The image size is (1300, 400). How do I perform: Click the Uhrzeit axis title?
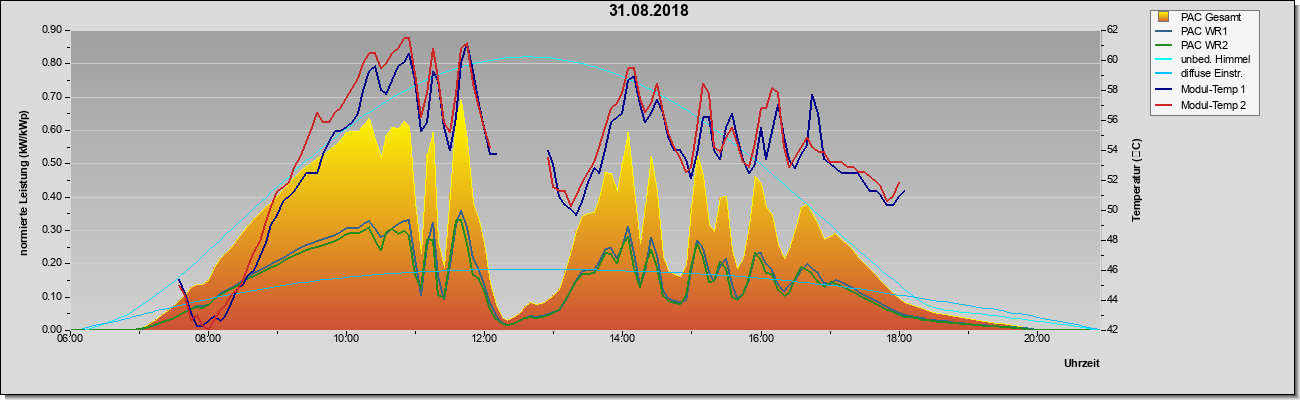click(x=1082, y=363)
